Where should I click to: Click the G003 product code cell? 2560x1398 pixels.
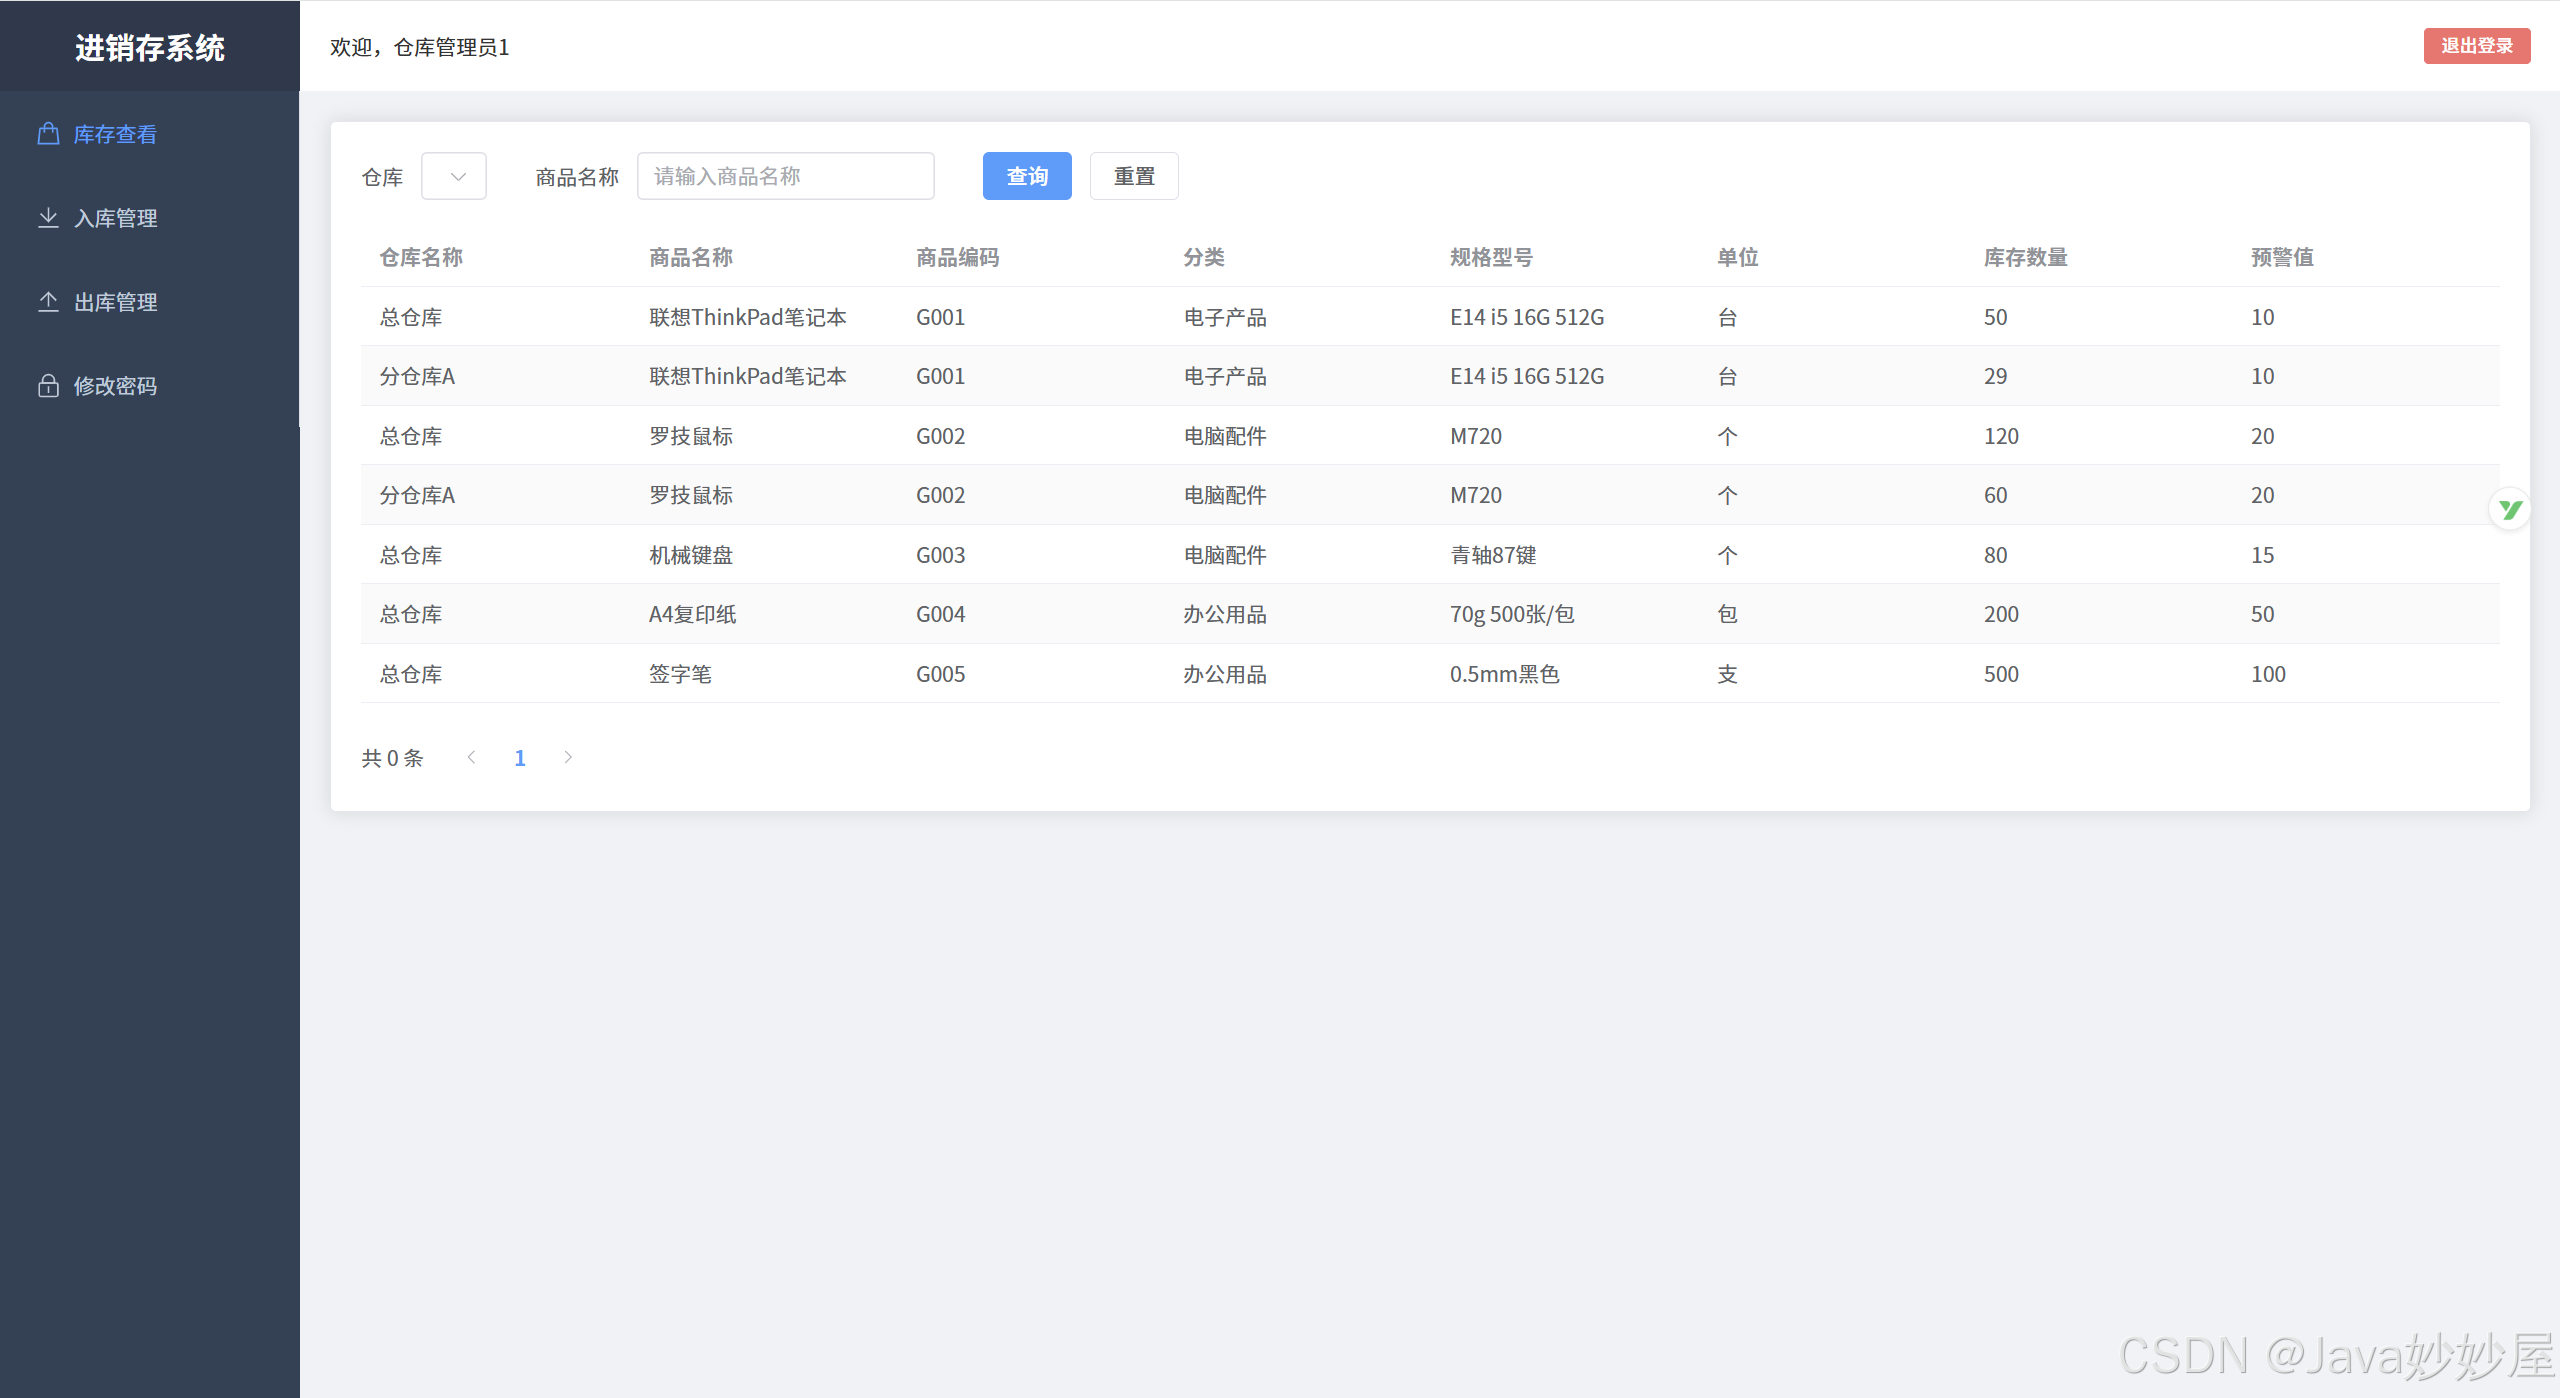click(941, 555)
